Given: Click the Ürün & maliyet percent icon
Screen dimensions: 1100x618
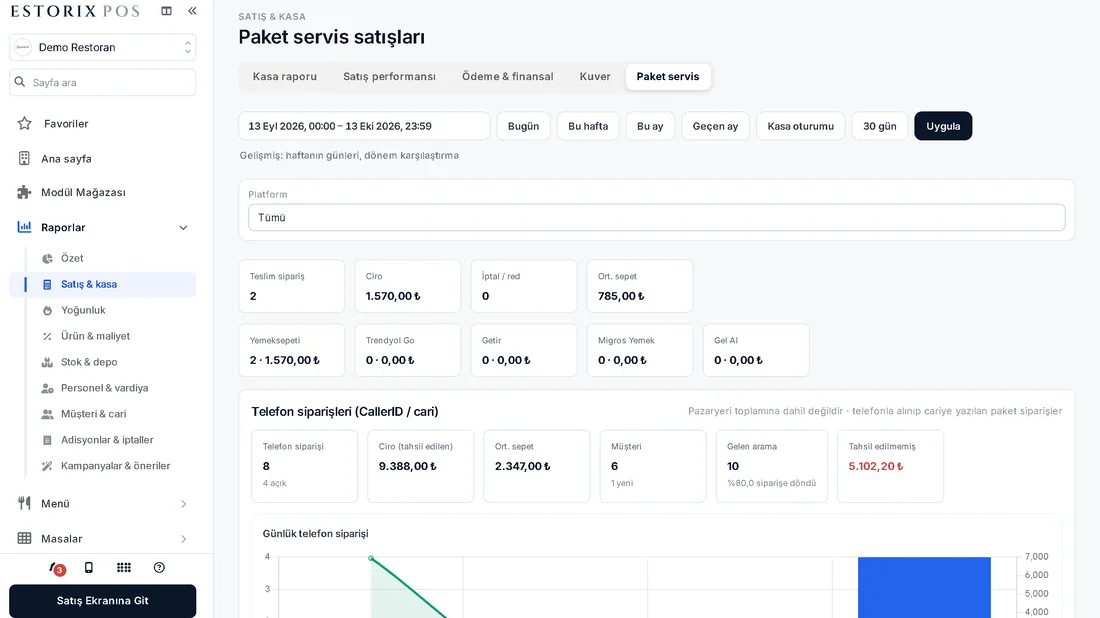Looking at the screenshot, I should (x=47, y=336).
